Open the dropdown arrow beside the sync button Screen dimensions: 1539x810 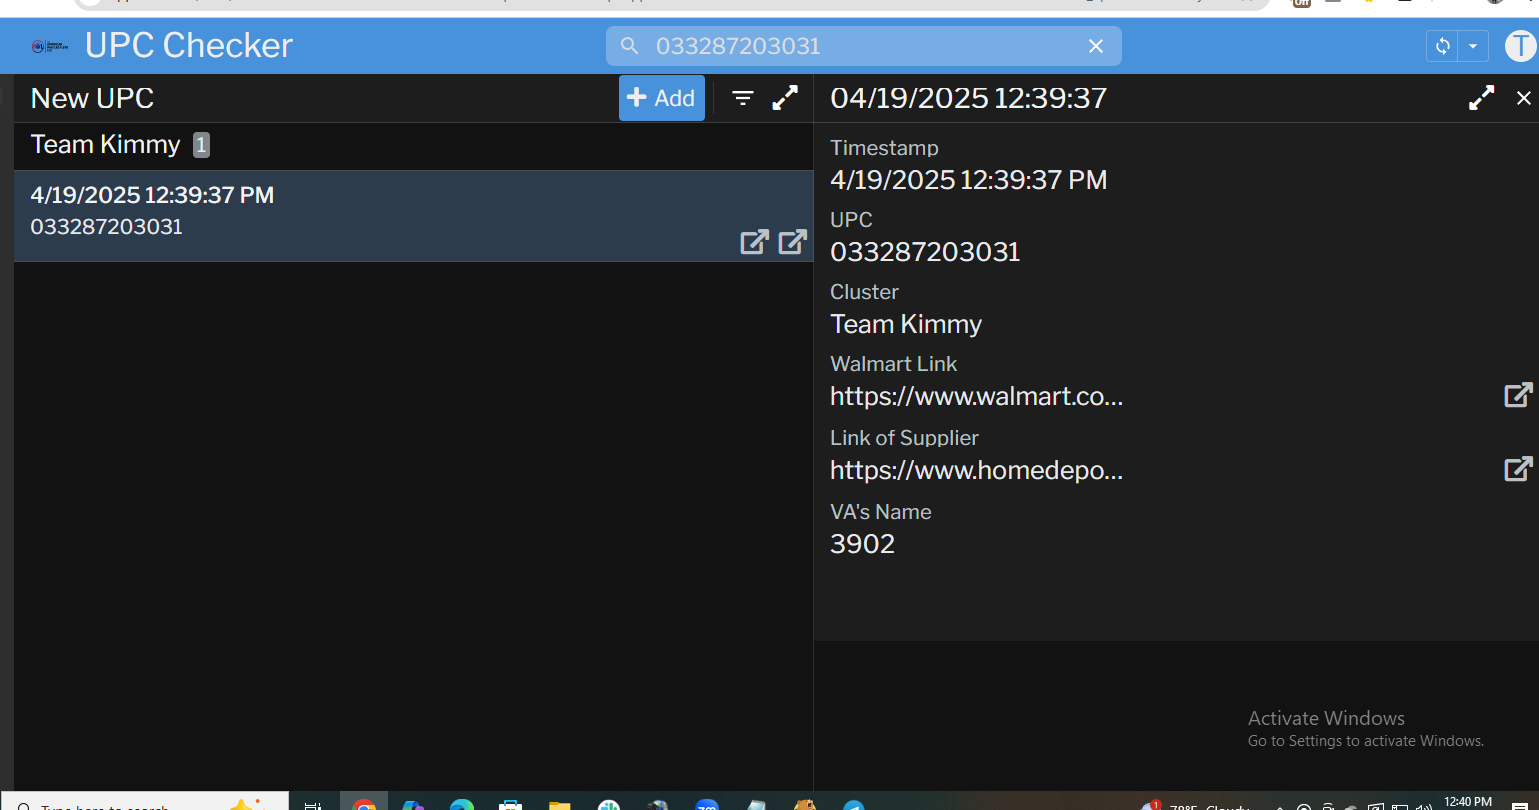1473,46
